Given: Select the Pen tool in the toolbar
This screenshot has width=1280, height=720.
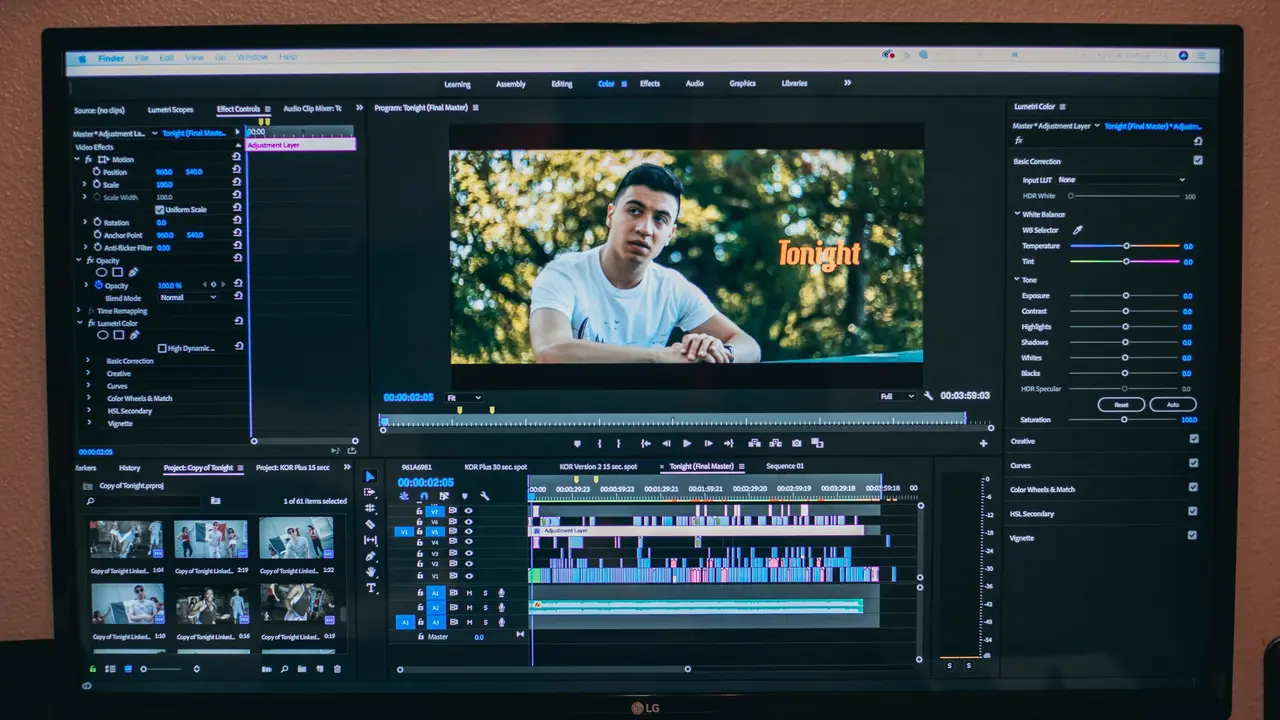Looking at the screenshot, I should pos(370,556).
